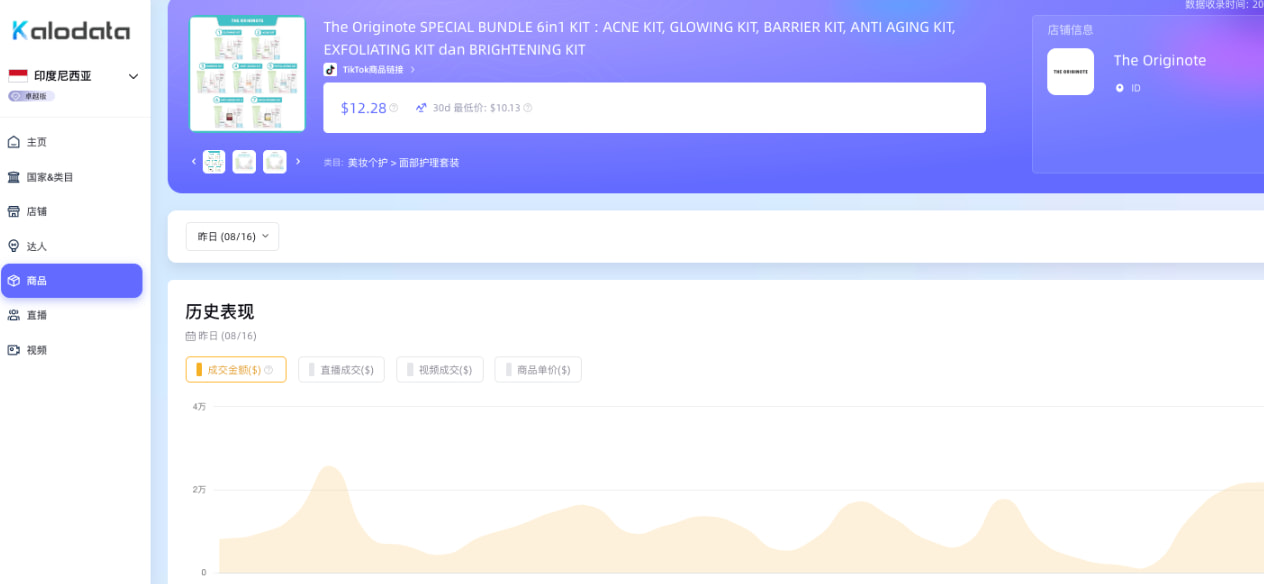Click the large product bundle image

247,74
